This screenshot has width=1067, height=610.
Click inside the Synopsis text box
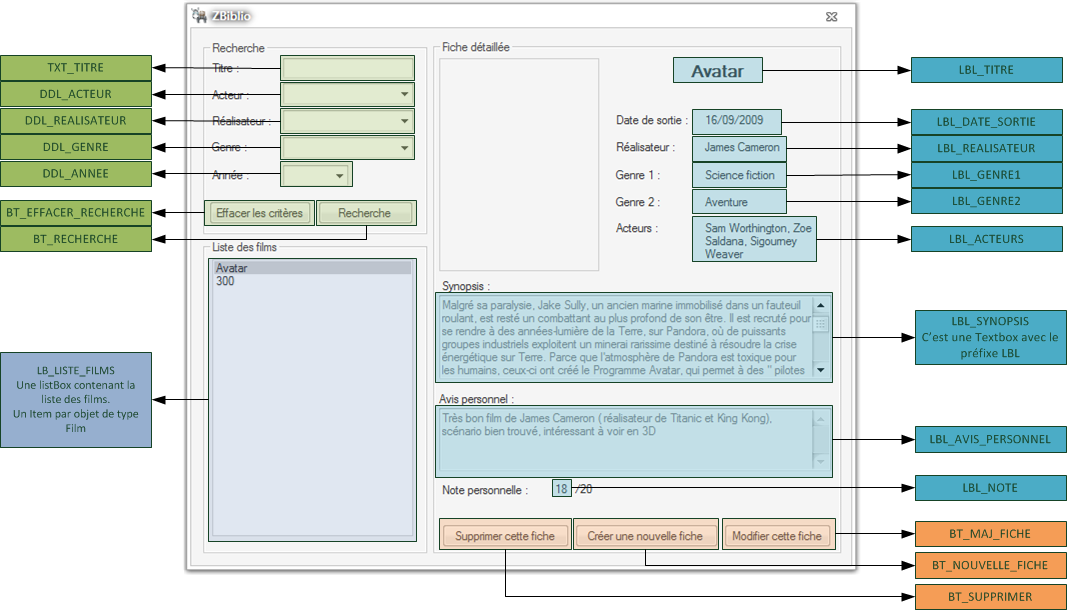[624, 337]
